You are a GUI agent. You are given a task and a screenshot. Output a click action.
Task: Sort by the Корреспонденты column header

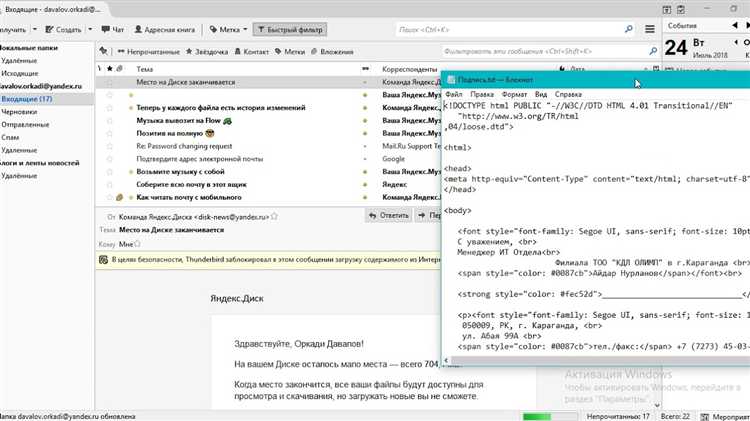[409, 69]
